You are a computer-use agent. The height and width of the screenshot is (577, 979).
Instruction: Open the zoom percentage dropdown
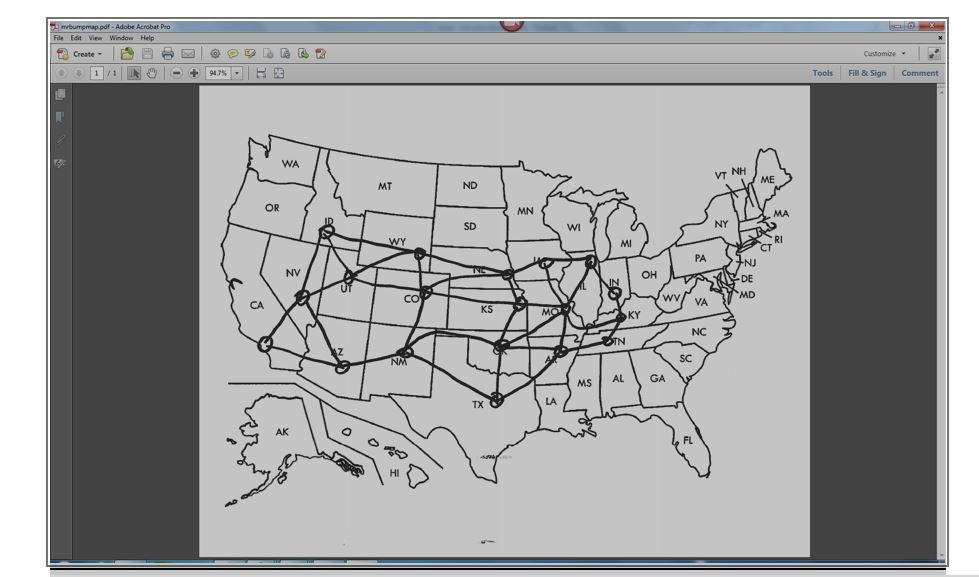click(x=235, y=73)
